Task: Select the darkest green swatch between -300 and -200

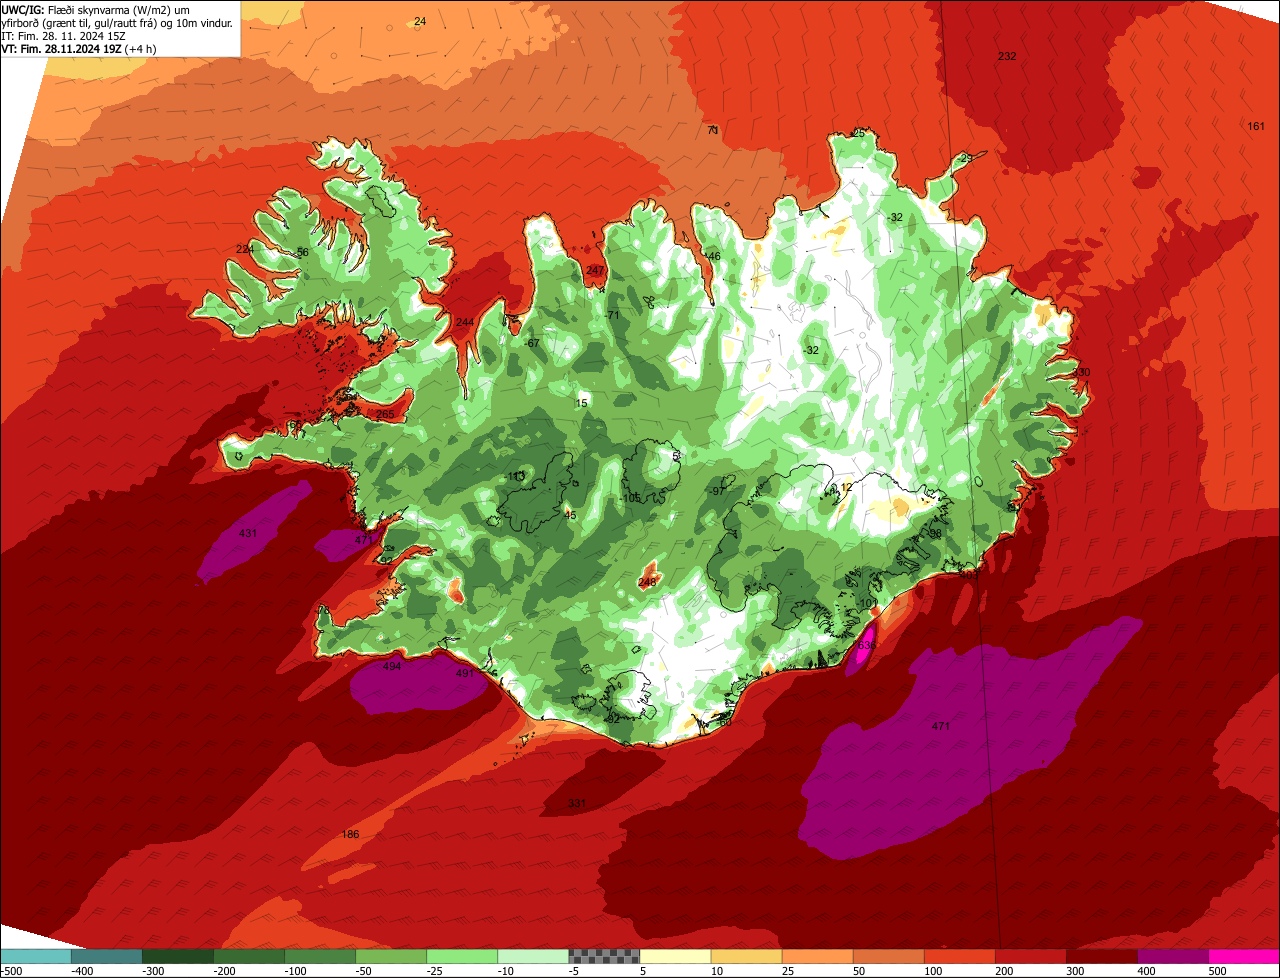Action: pyautogui.click(x=177, y=956)
